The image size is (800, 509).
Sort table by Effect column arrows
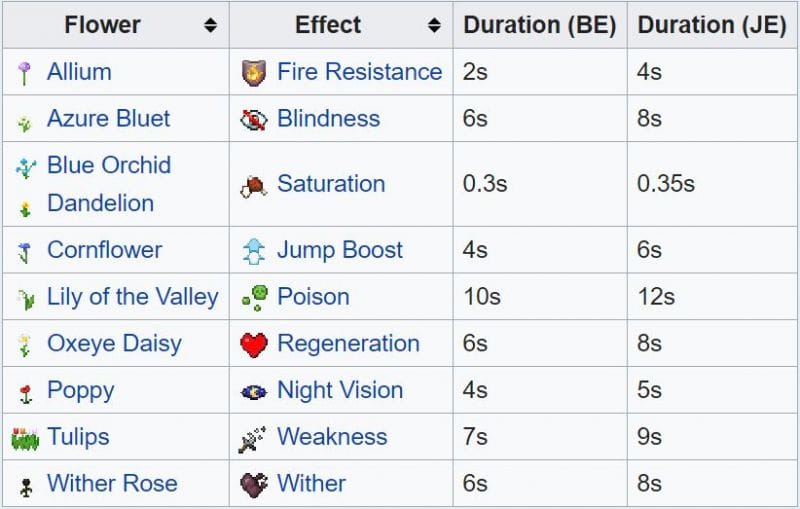(x=434, y=25)
